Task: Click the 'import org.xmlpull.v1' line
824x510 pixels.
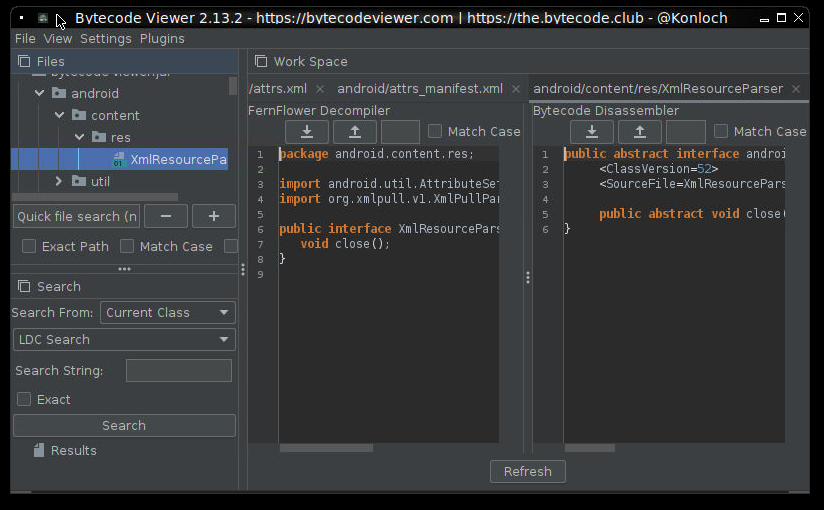Action: (x=389, y=199)
